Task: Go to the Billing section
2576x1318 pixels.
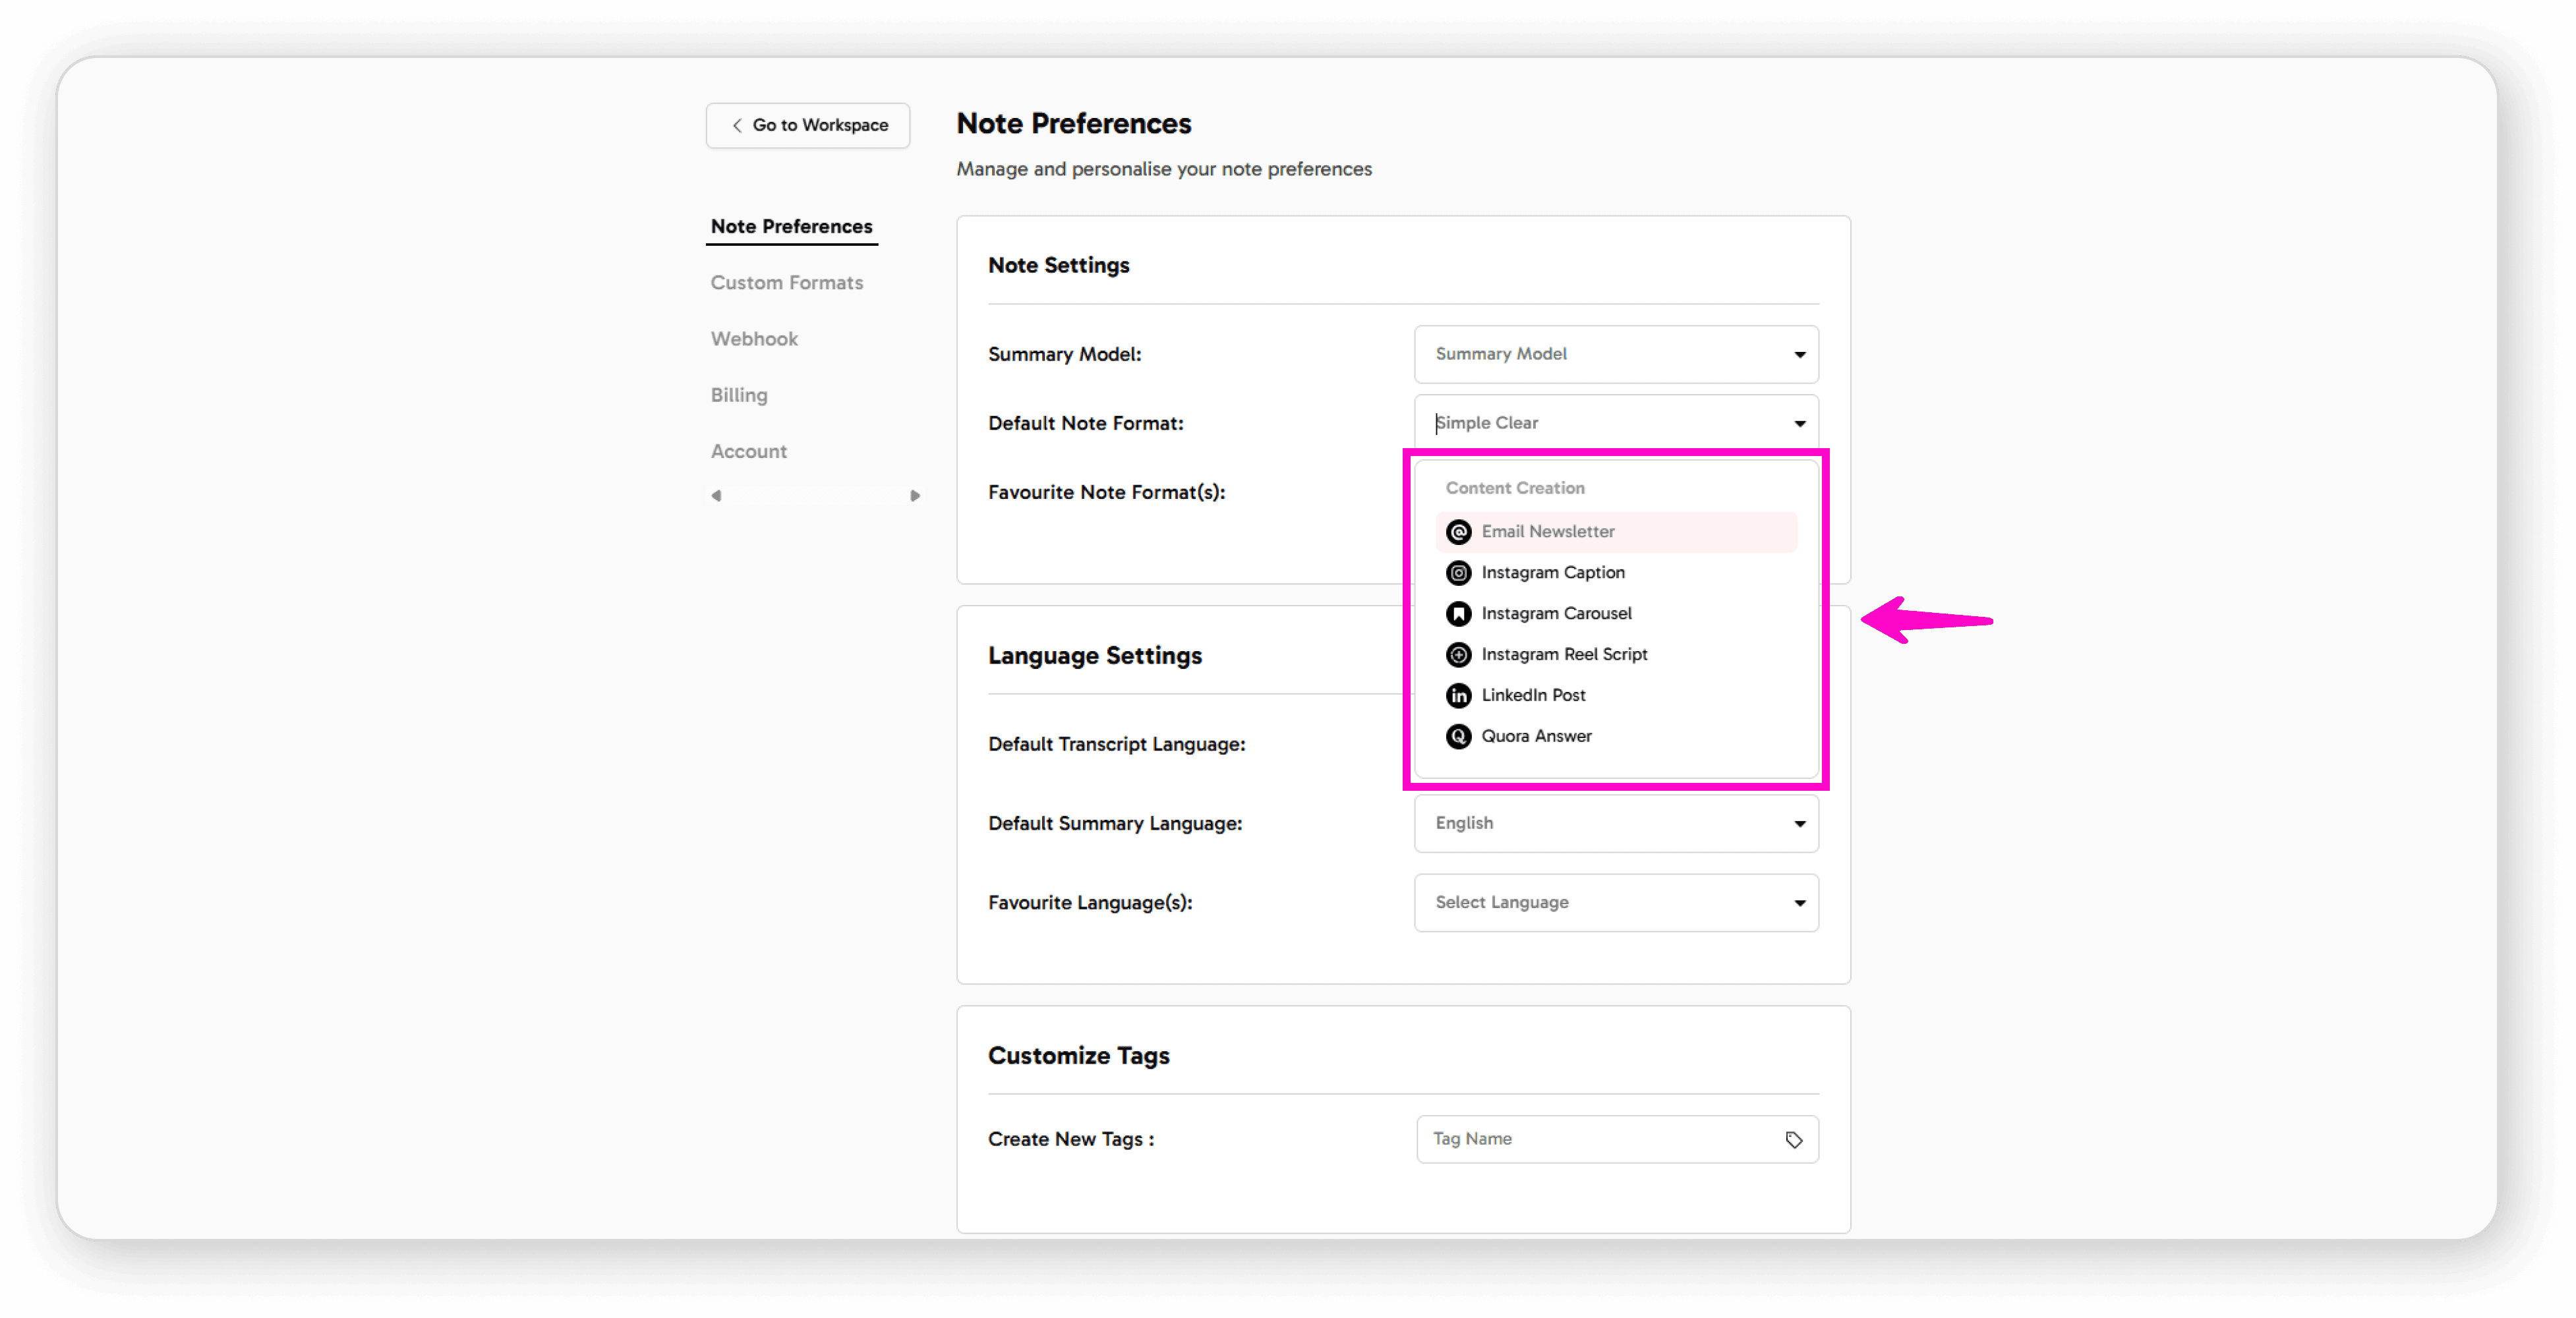Action: pyautogui.click(x=738, y=394)
